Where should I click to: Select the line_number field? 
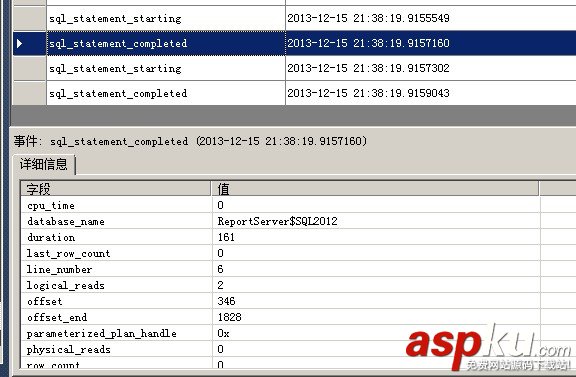tap(59, 270)
